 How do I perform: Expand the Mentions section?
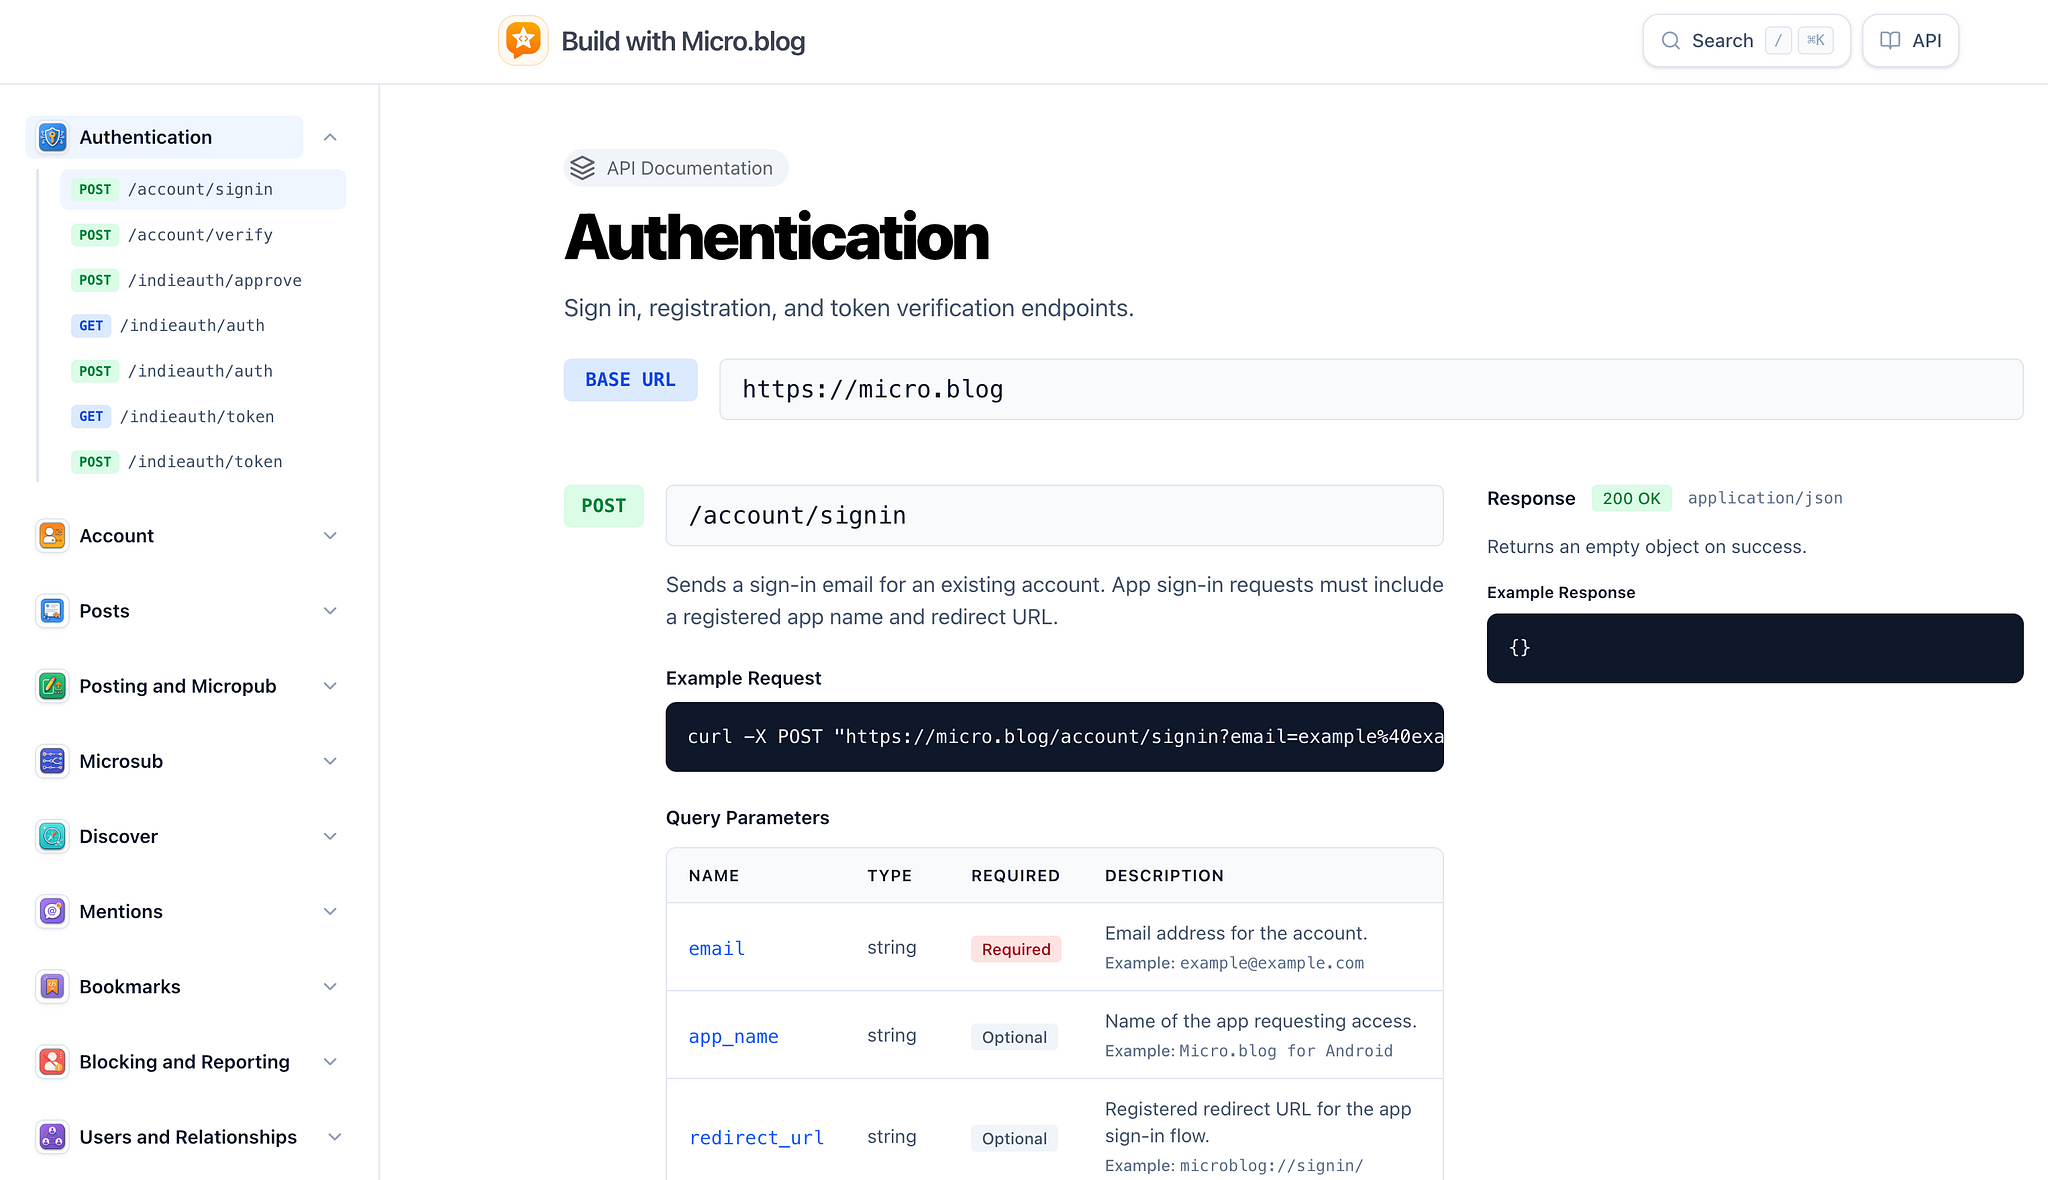[x=330, y=912]
